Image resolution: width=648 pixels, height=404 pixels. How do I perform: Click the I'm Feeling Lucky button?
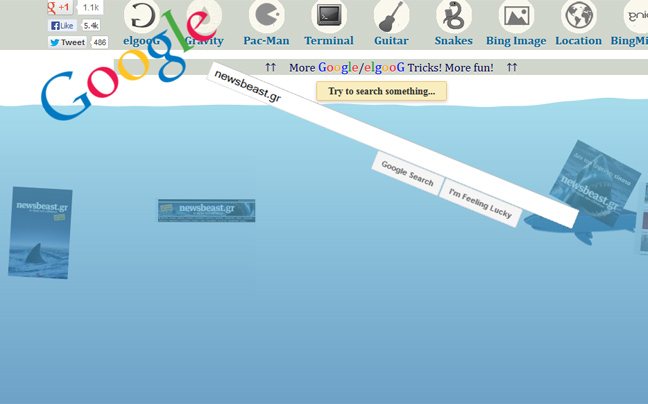[x=480, y=203]
